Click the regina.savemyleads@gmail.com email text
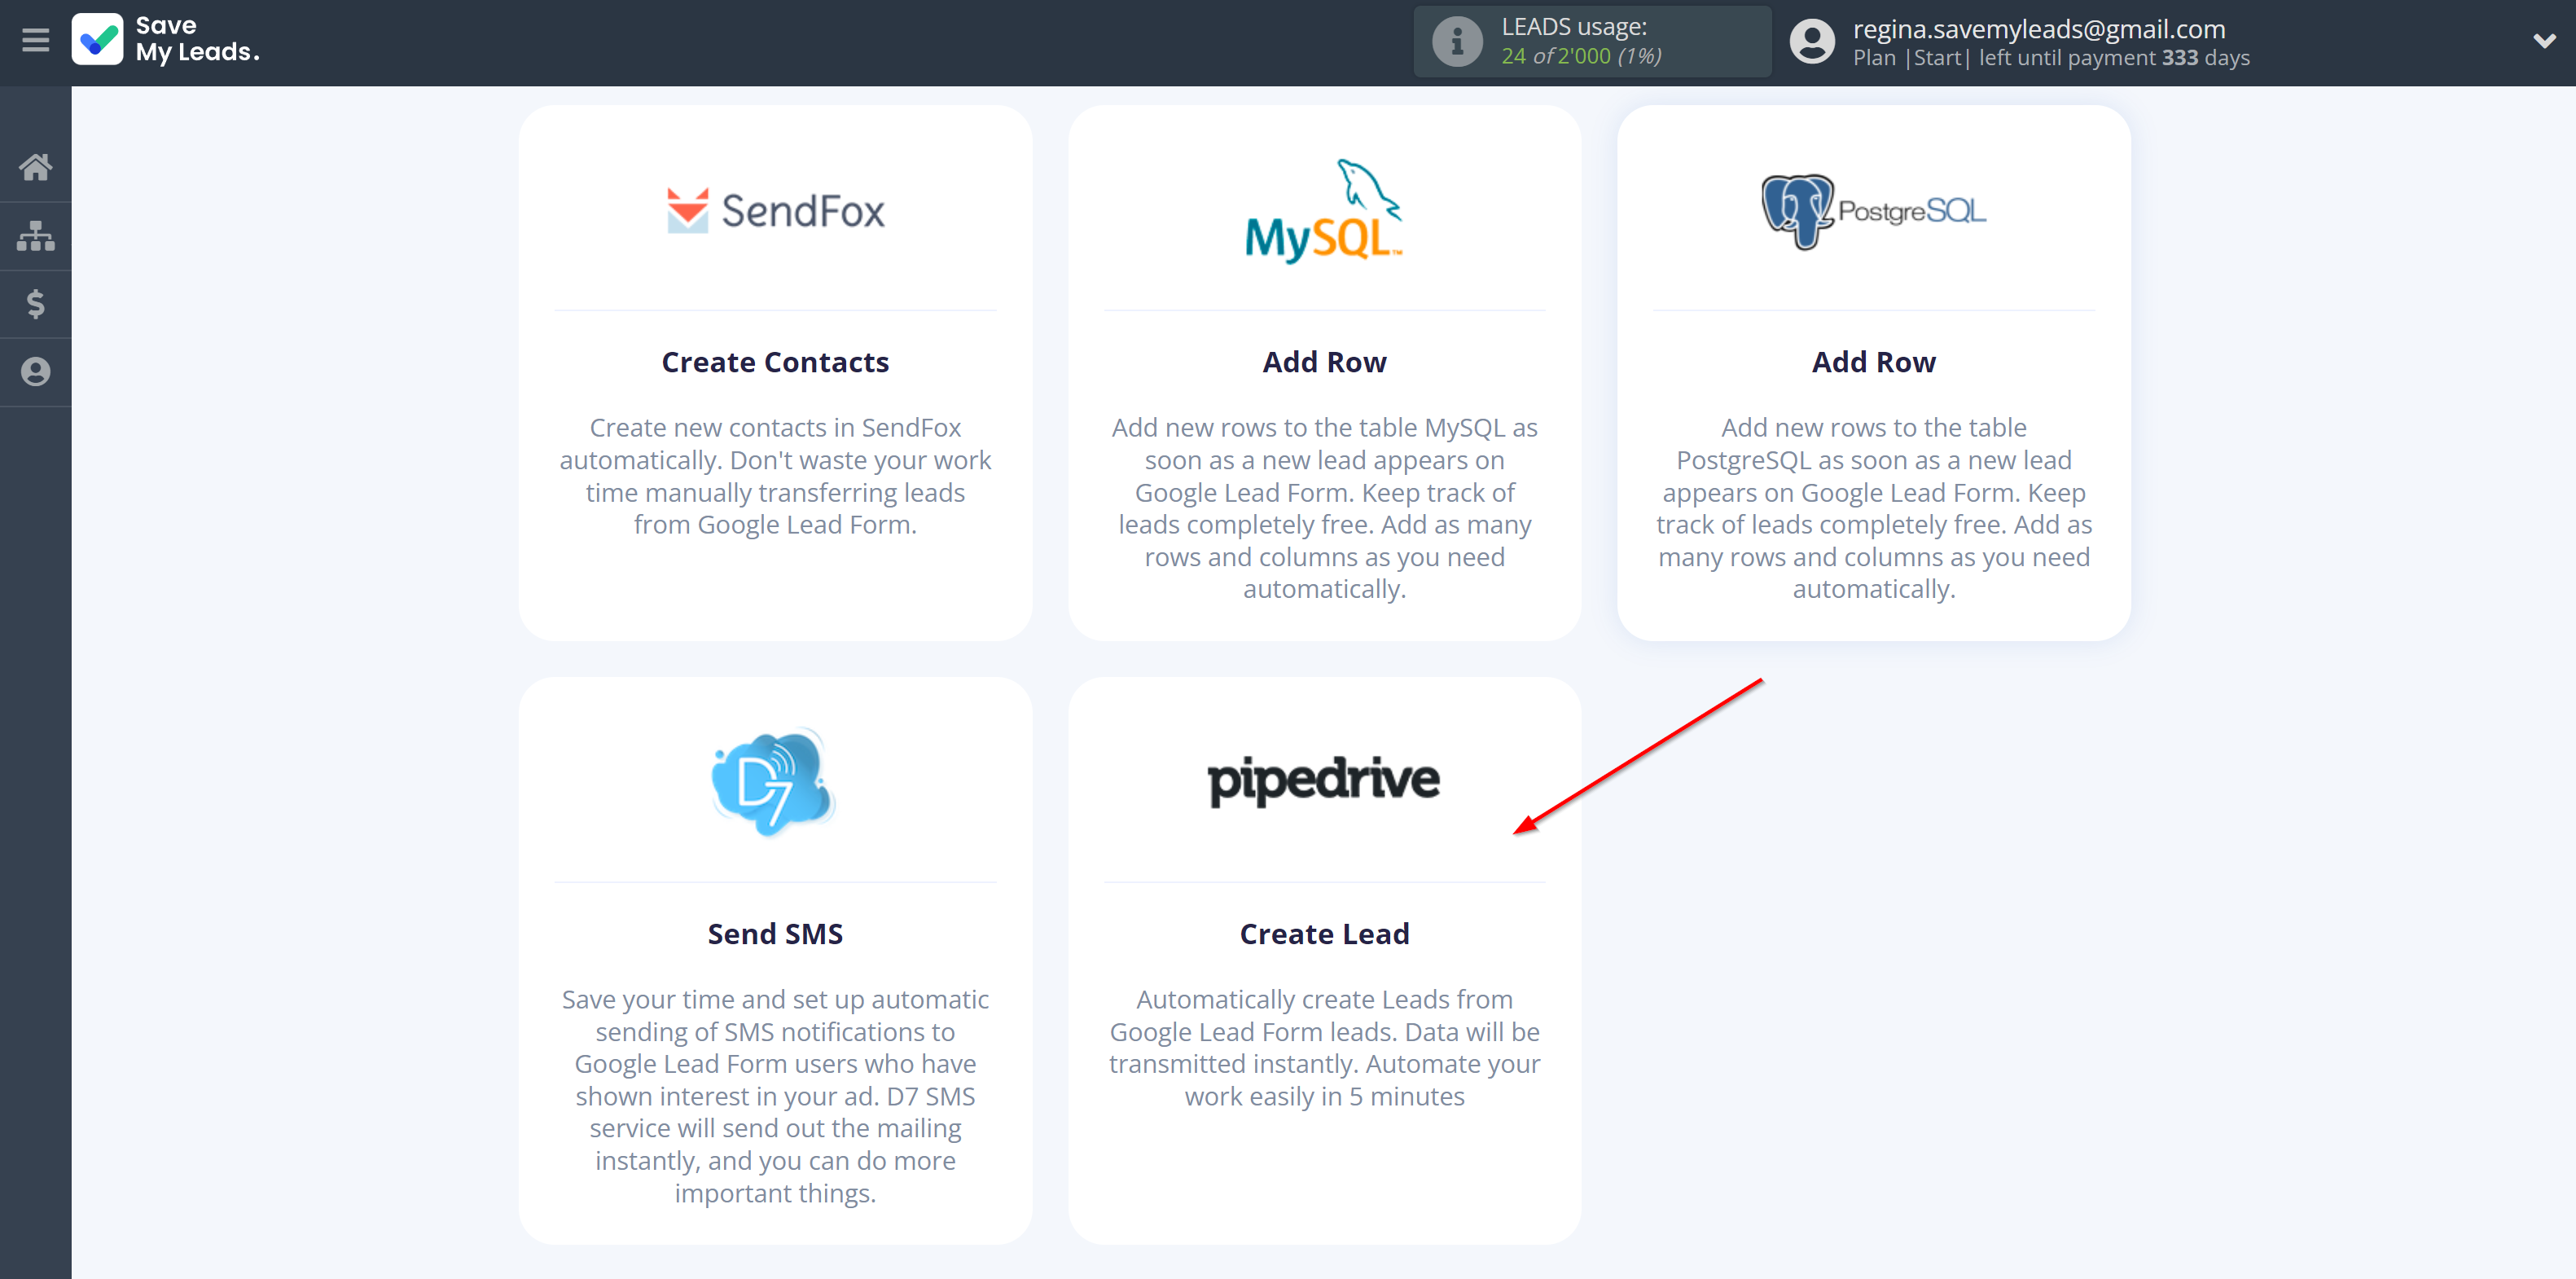 tap(2038, 29)
